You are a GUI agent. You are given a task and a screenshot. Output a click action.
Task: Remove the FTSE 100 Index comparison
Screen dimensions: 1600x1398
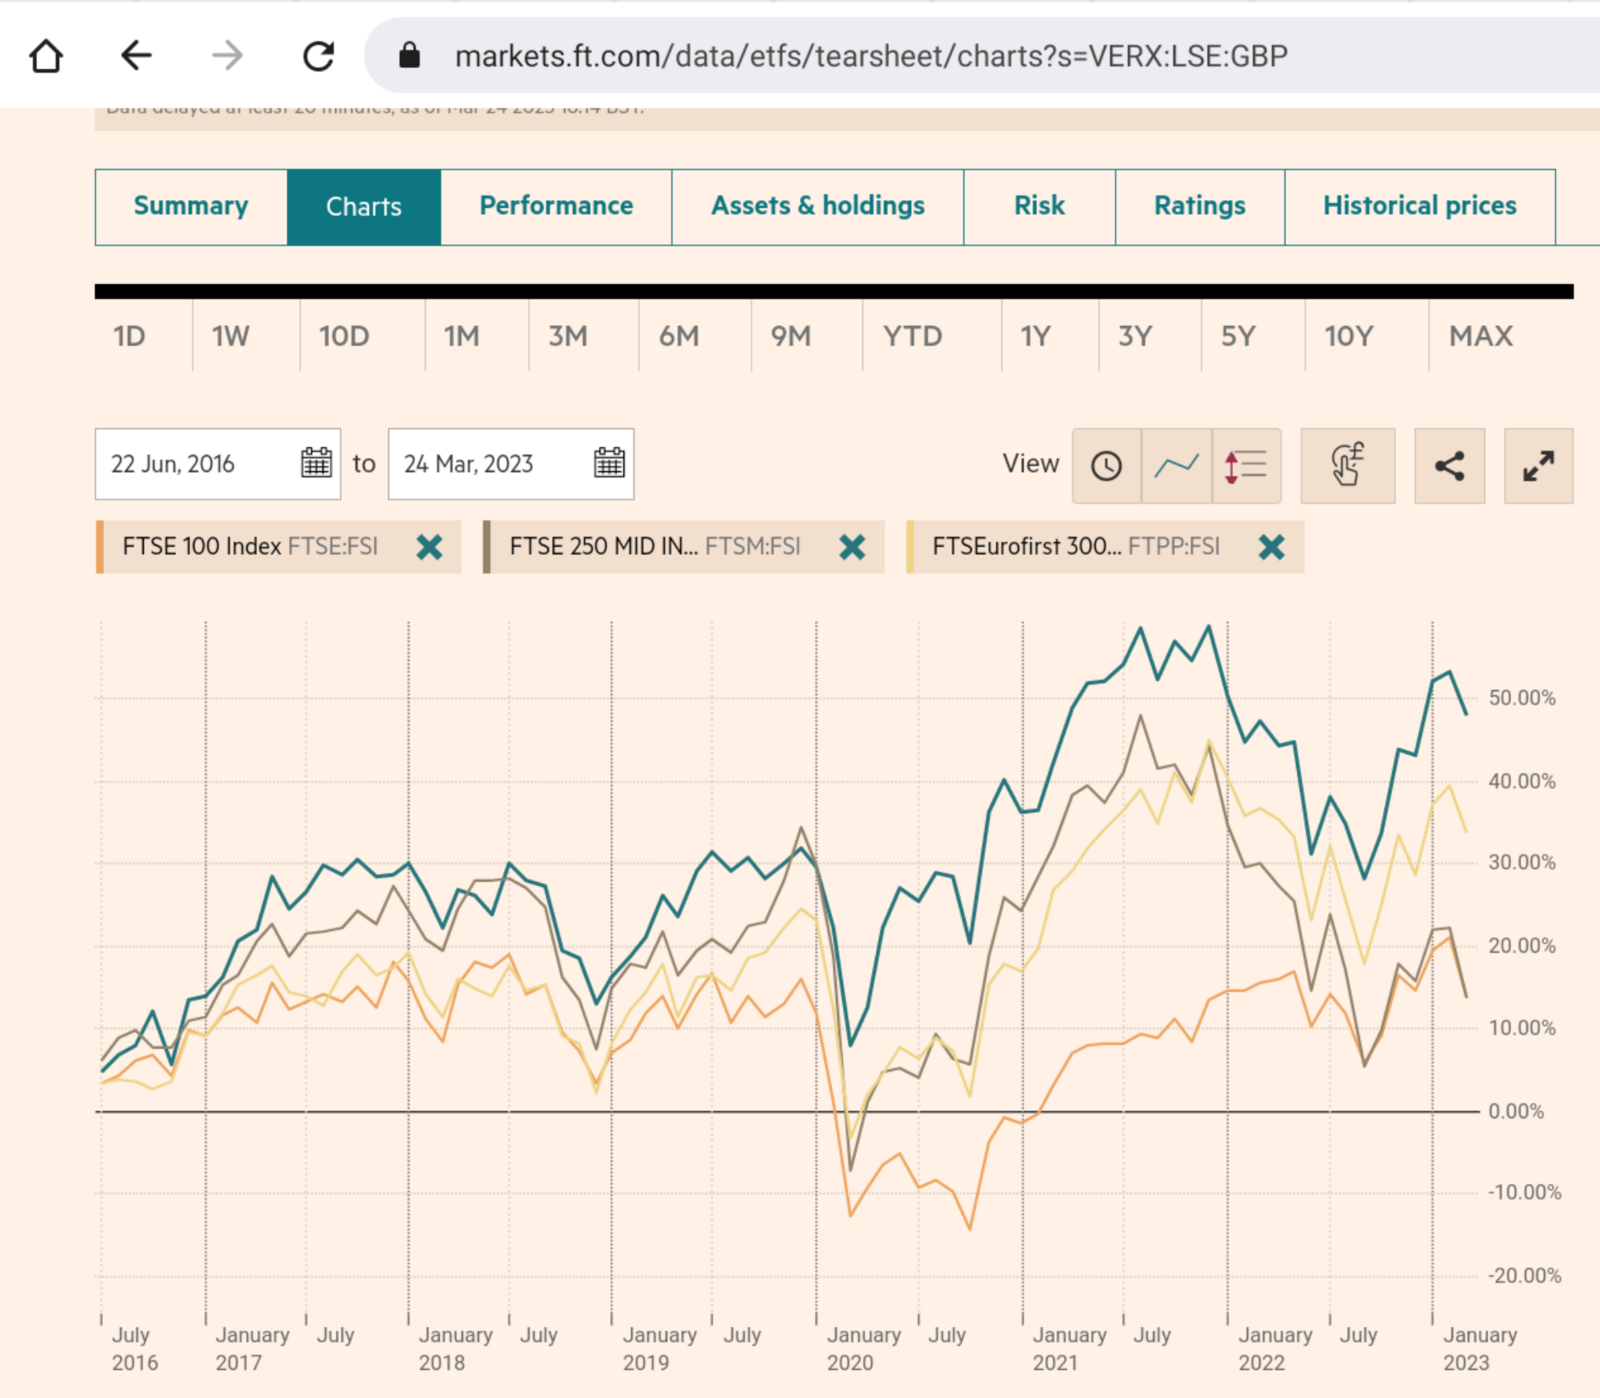click(x=431, y=547)
